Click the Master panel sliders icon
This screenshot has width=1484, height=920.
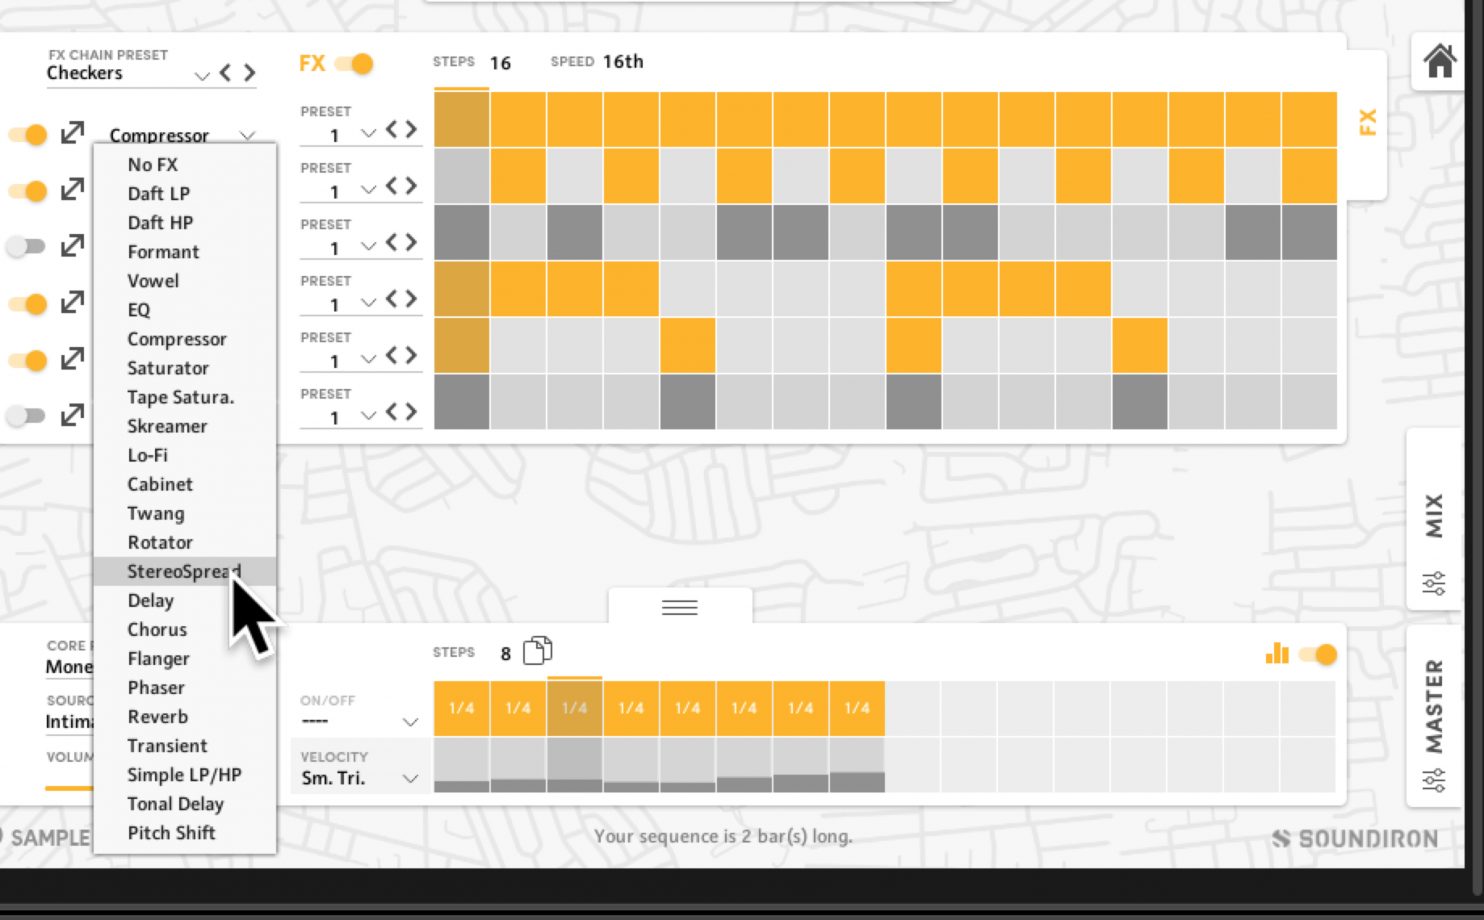coord(1434,779)
